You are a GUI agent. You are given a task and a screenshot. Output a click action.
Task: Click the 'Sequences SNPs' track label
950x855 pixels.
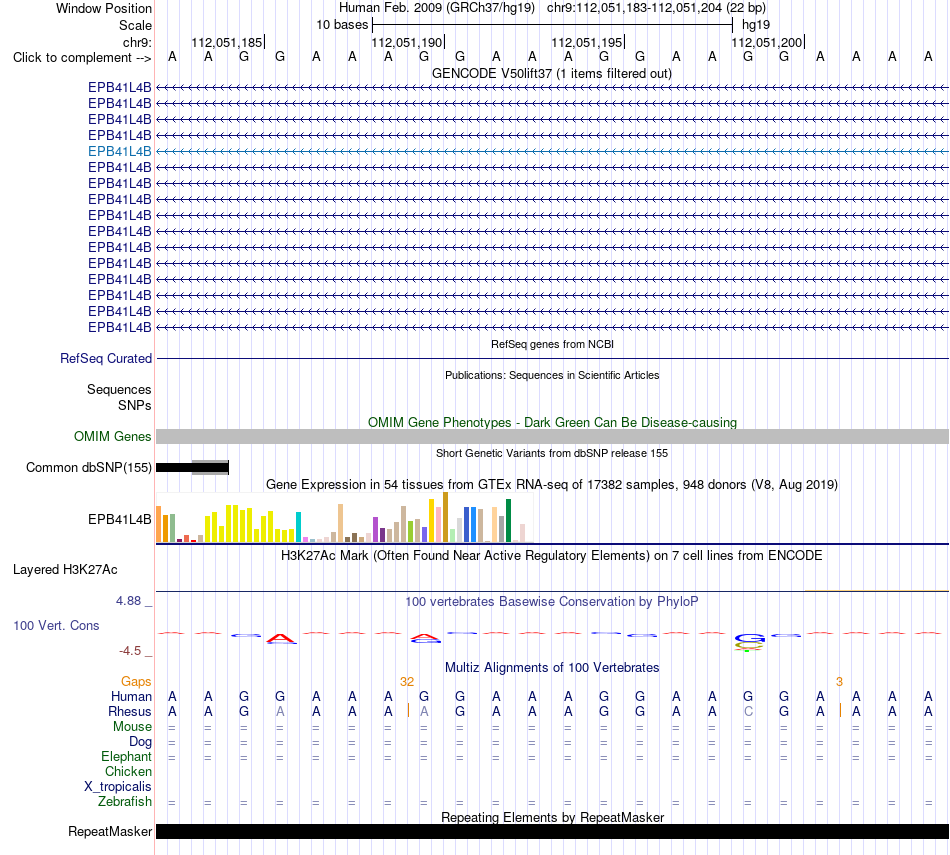[x=119, y=398]
